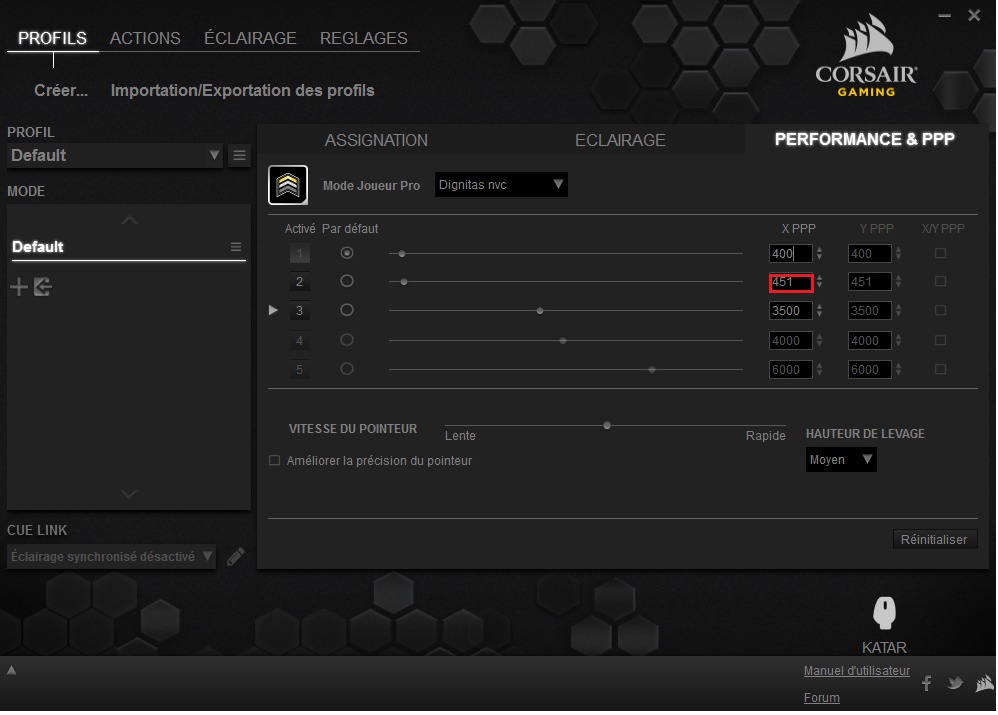Click the import mode icon
This screenshot has width=998, height=715.
tap(42, 288)
